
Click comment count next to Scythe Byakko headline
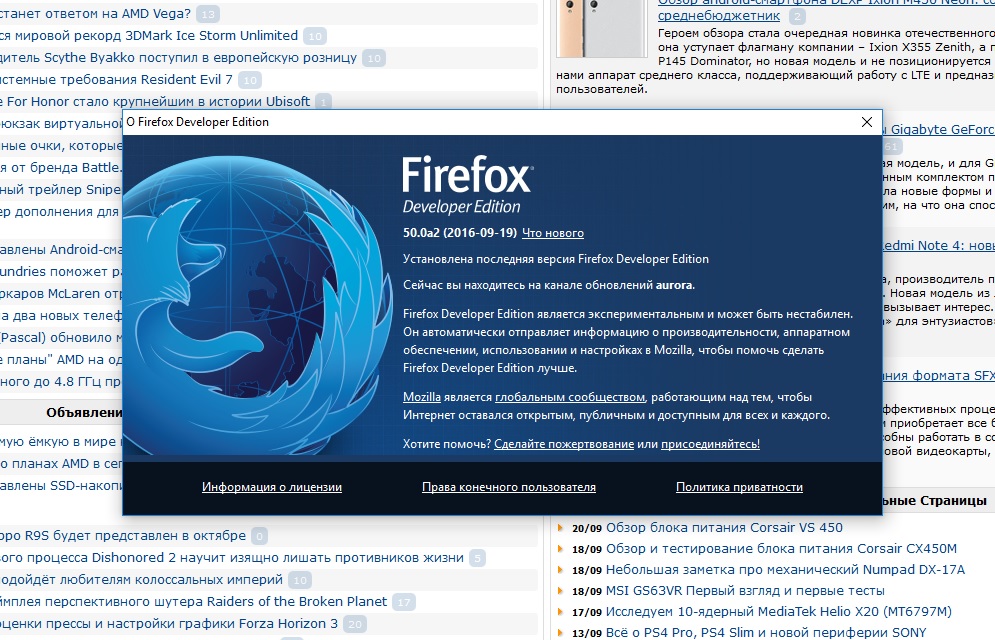(374, 58)
